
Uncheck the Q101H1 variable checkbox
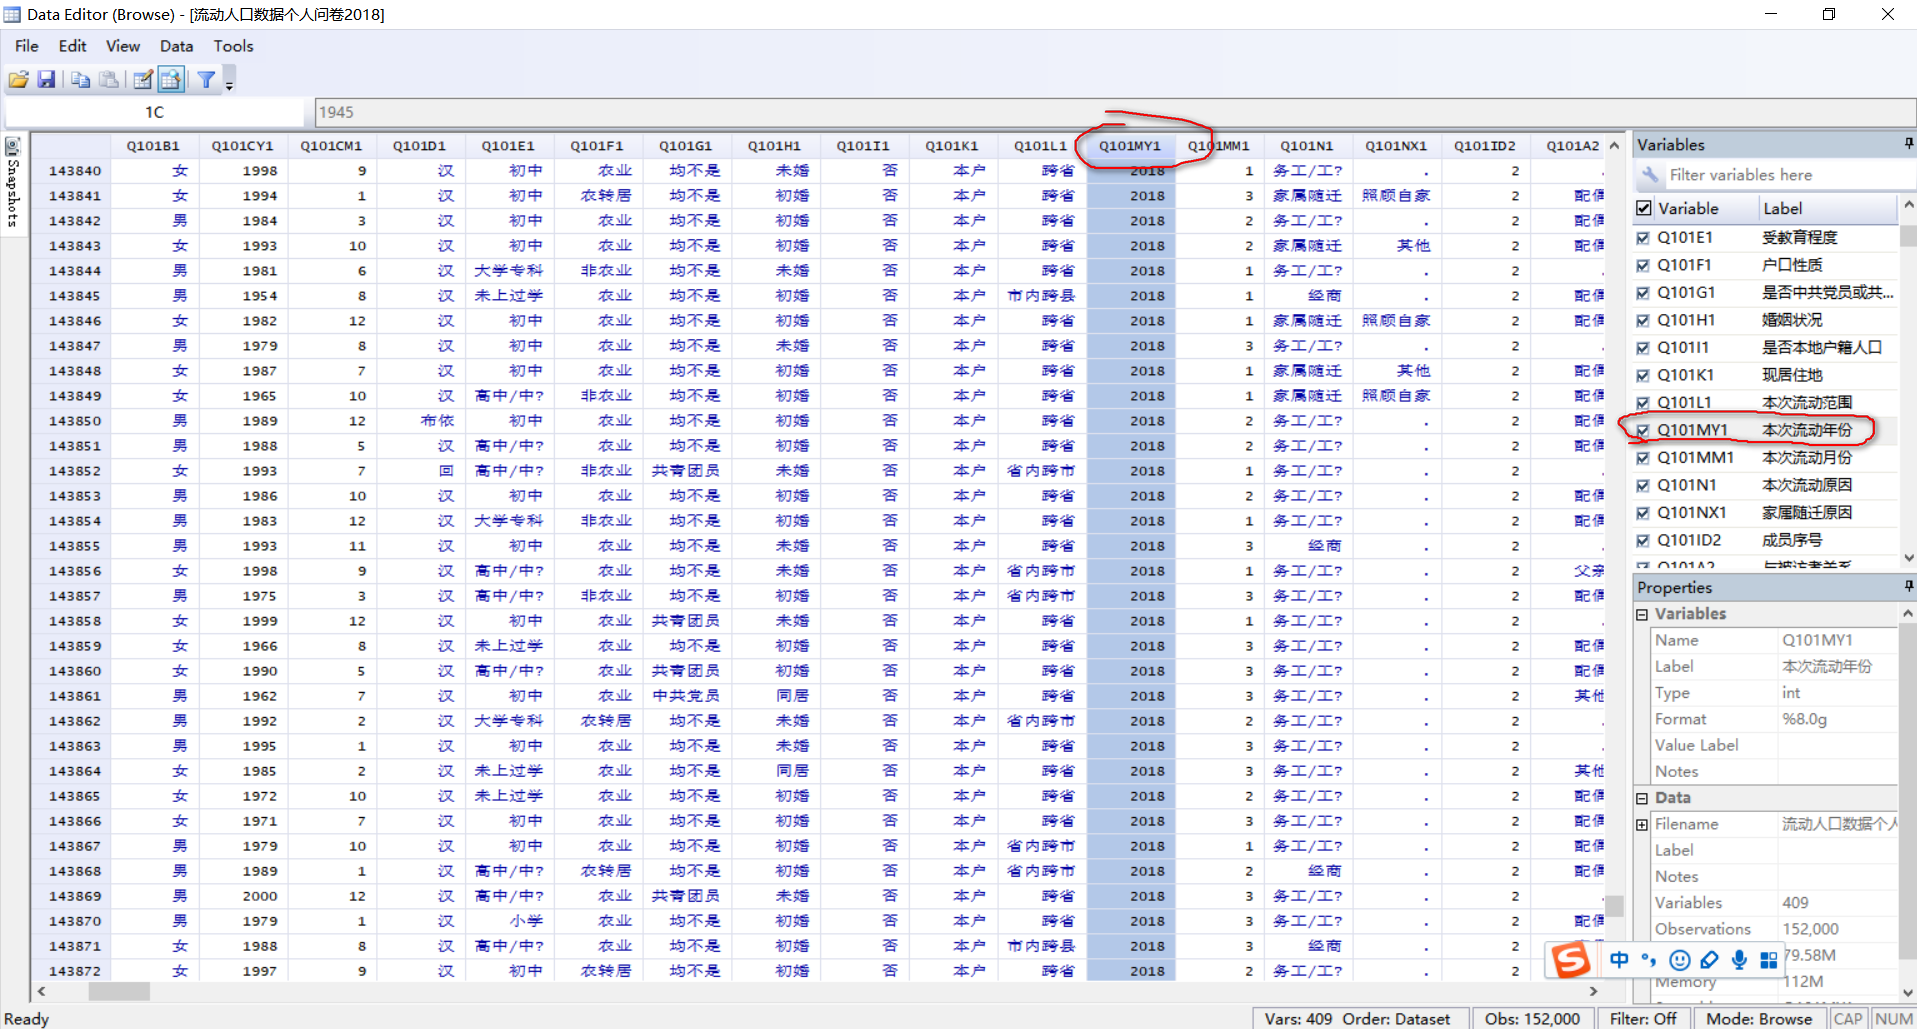(1643, 320)
